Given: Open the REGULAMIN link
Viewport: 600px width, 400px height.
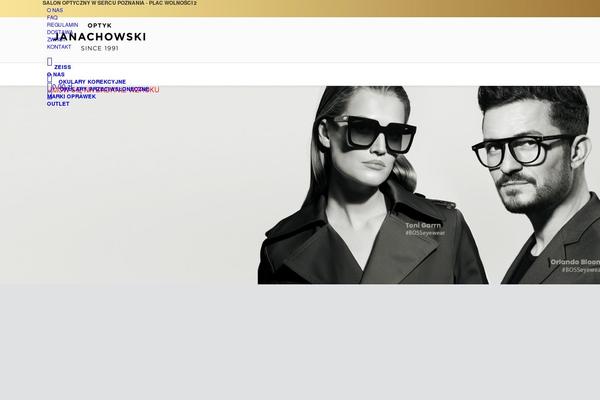Looking at the screenshot, I should [62, 25].
